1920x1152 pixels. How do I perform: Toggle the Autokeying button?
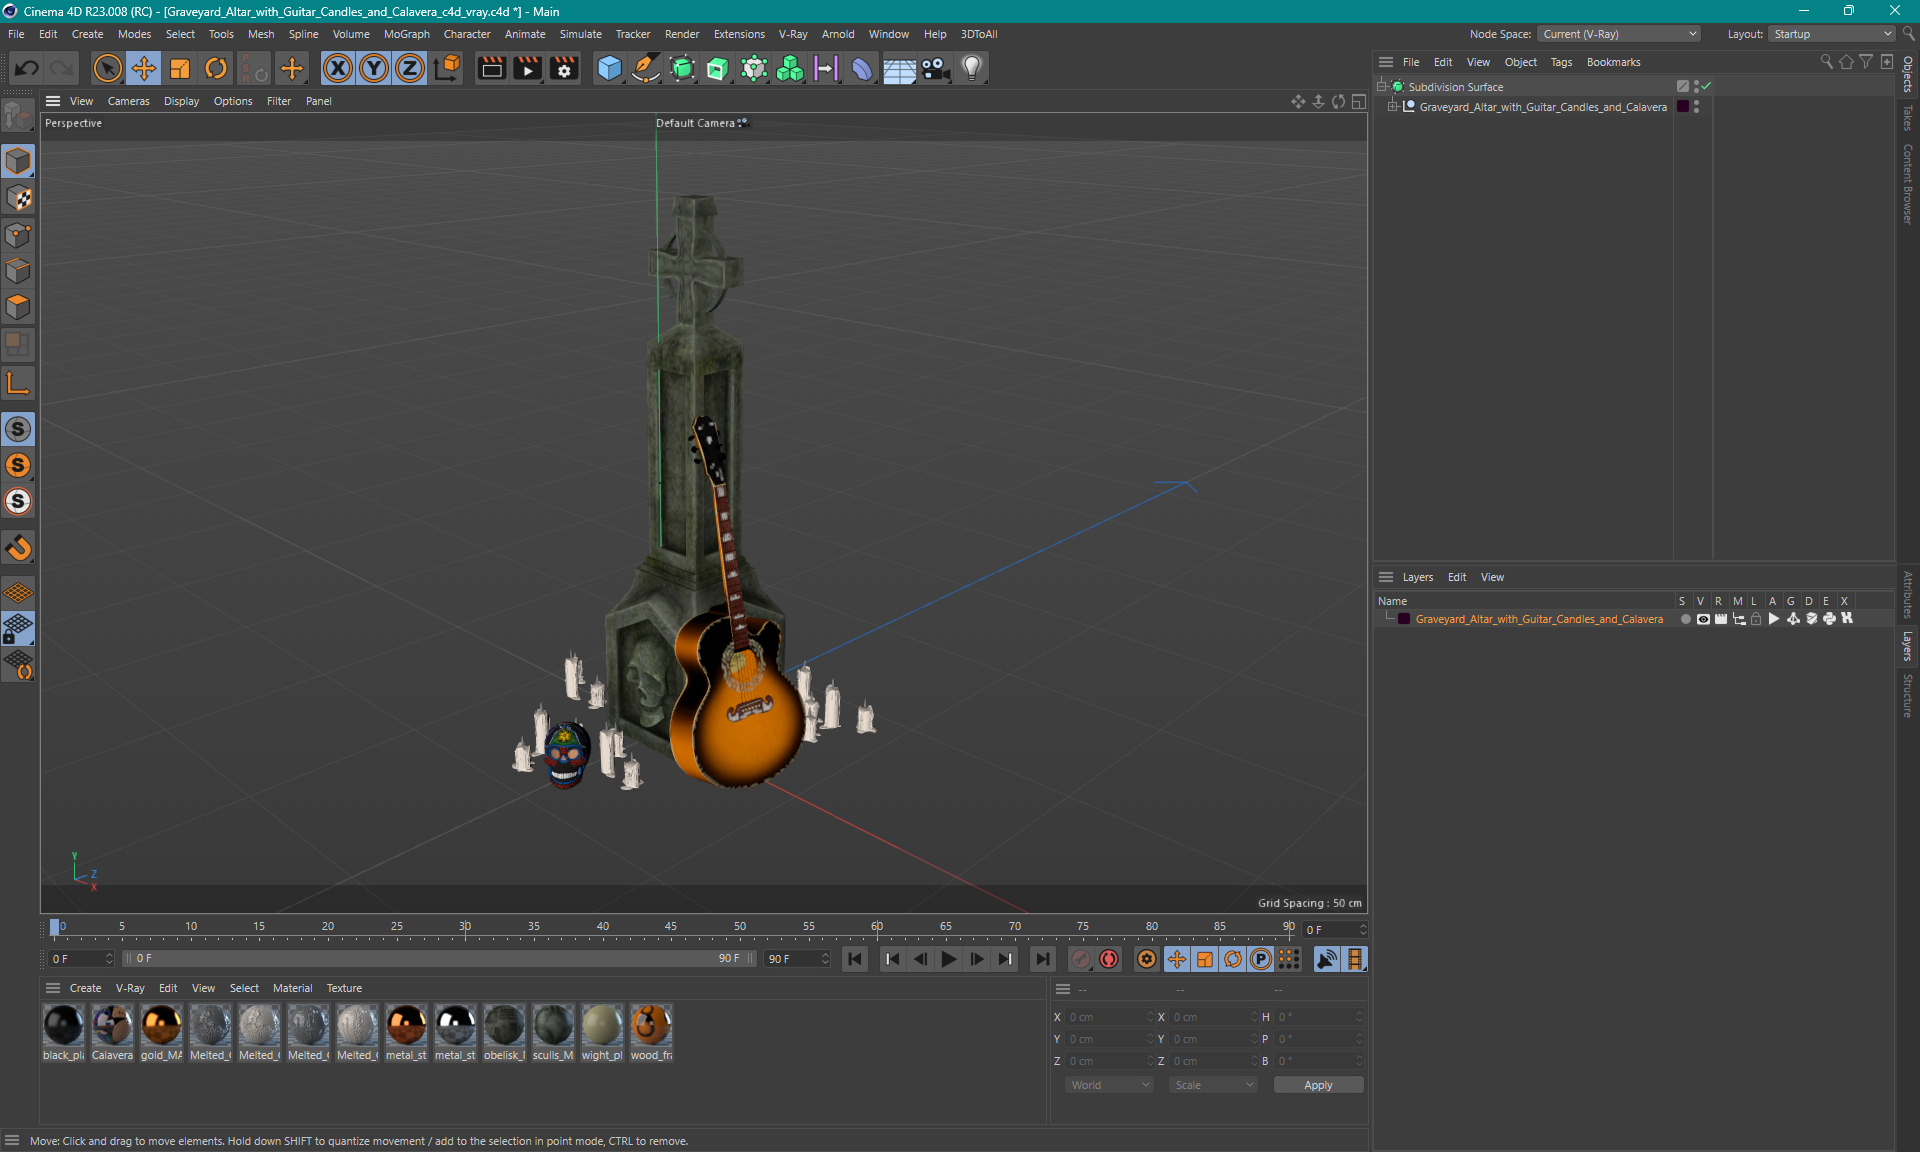point(1109,959)
